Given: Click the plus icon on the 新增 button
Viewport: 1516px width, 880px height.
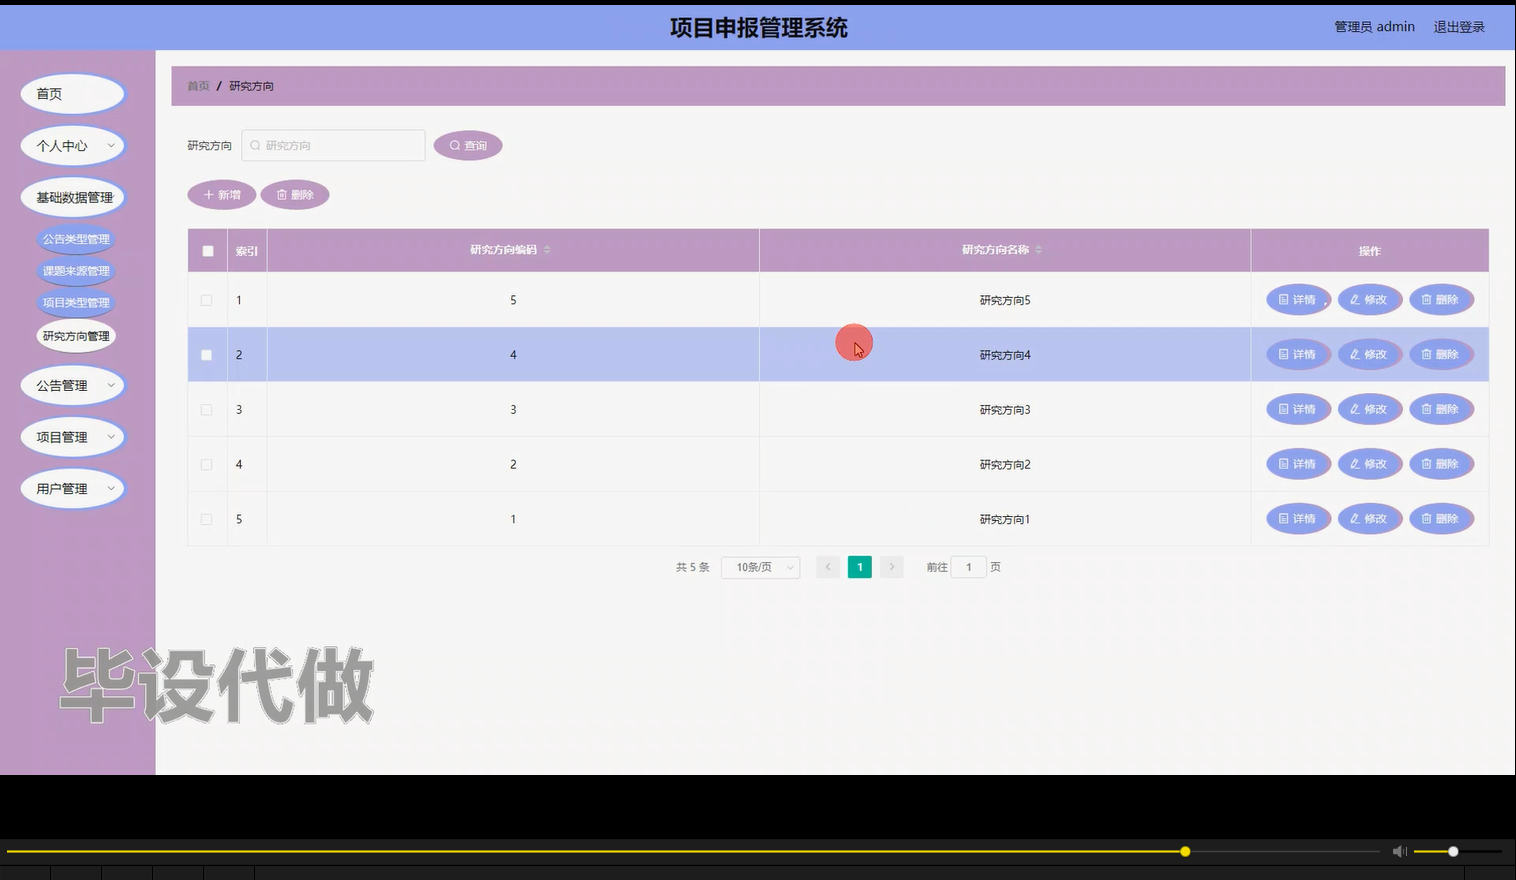Looking at the screenshot, I should coord(207,194).
